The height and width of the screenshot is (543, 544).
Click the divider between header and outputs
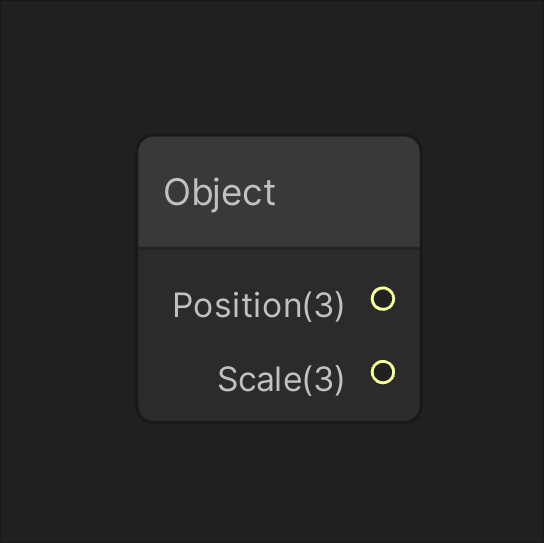[x=279, y=247]
